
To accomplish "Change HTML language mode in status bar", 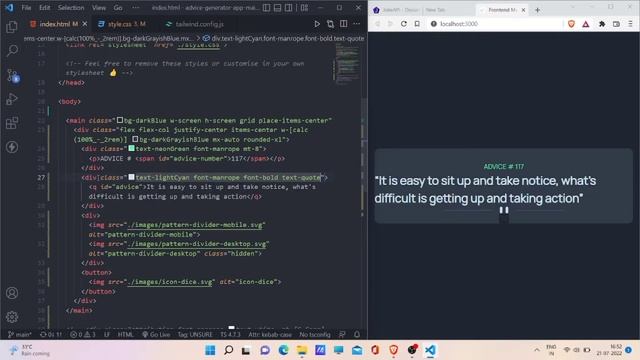I will 126,335.
